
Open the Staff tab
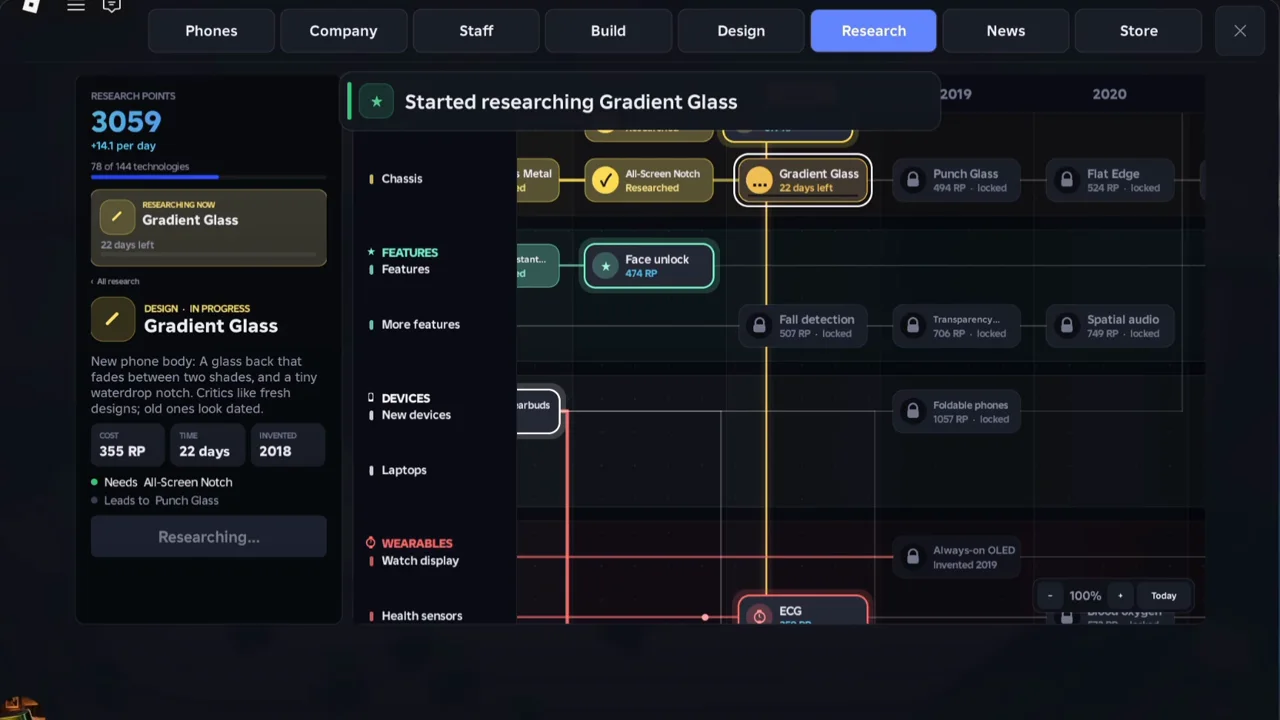pos(476,31)
